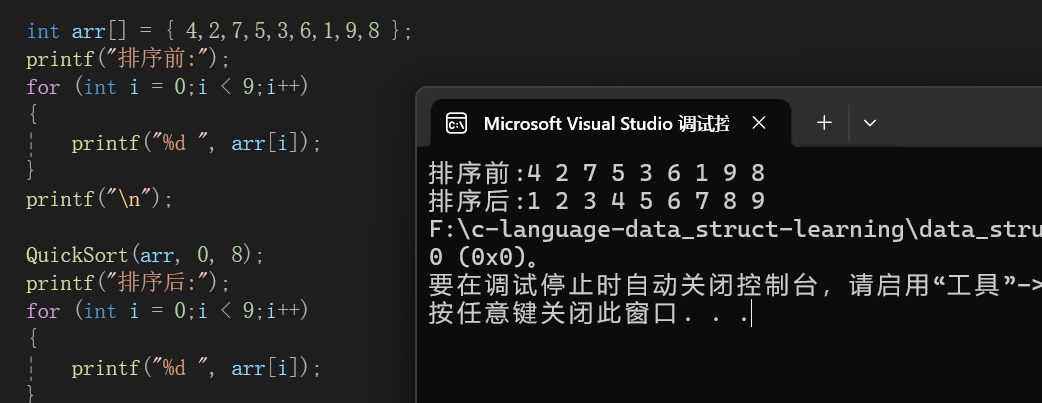The image size is (1042, 403).
Task: Expand the terminal profile dropdown chevron
Action: pos(869,123)
